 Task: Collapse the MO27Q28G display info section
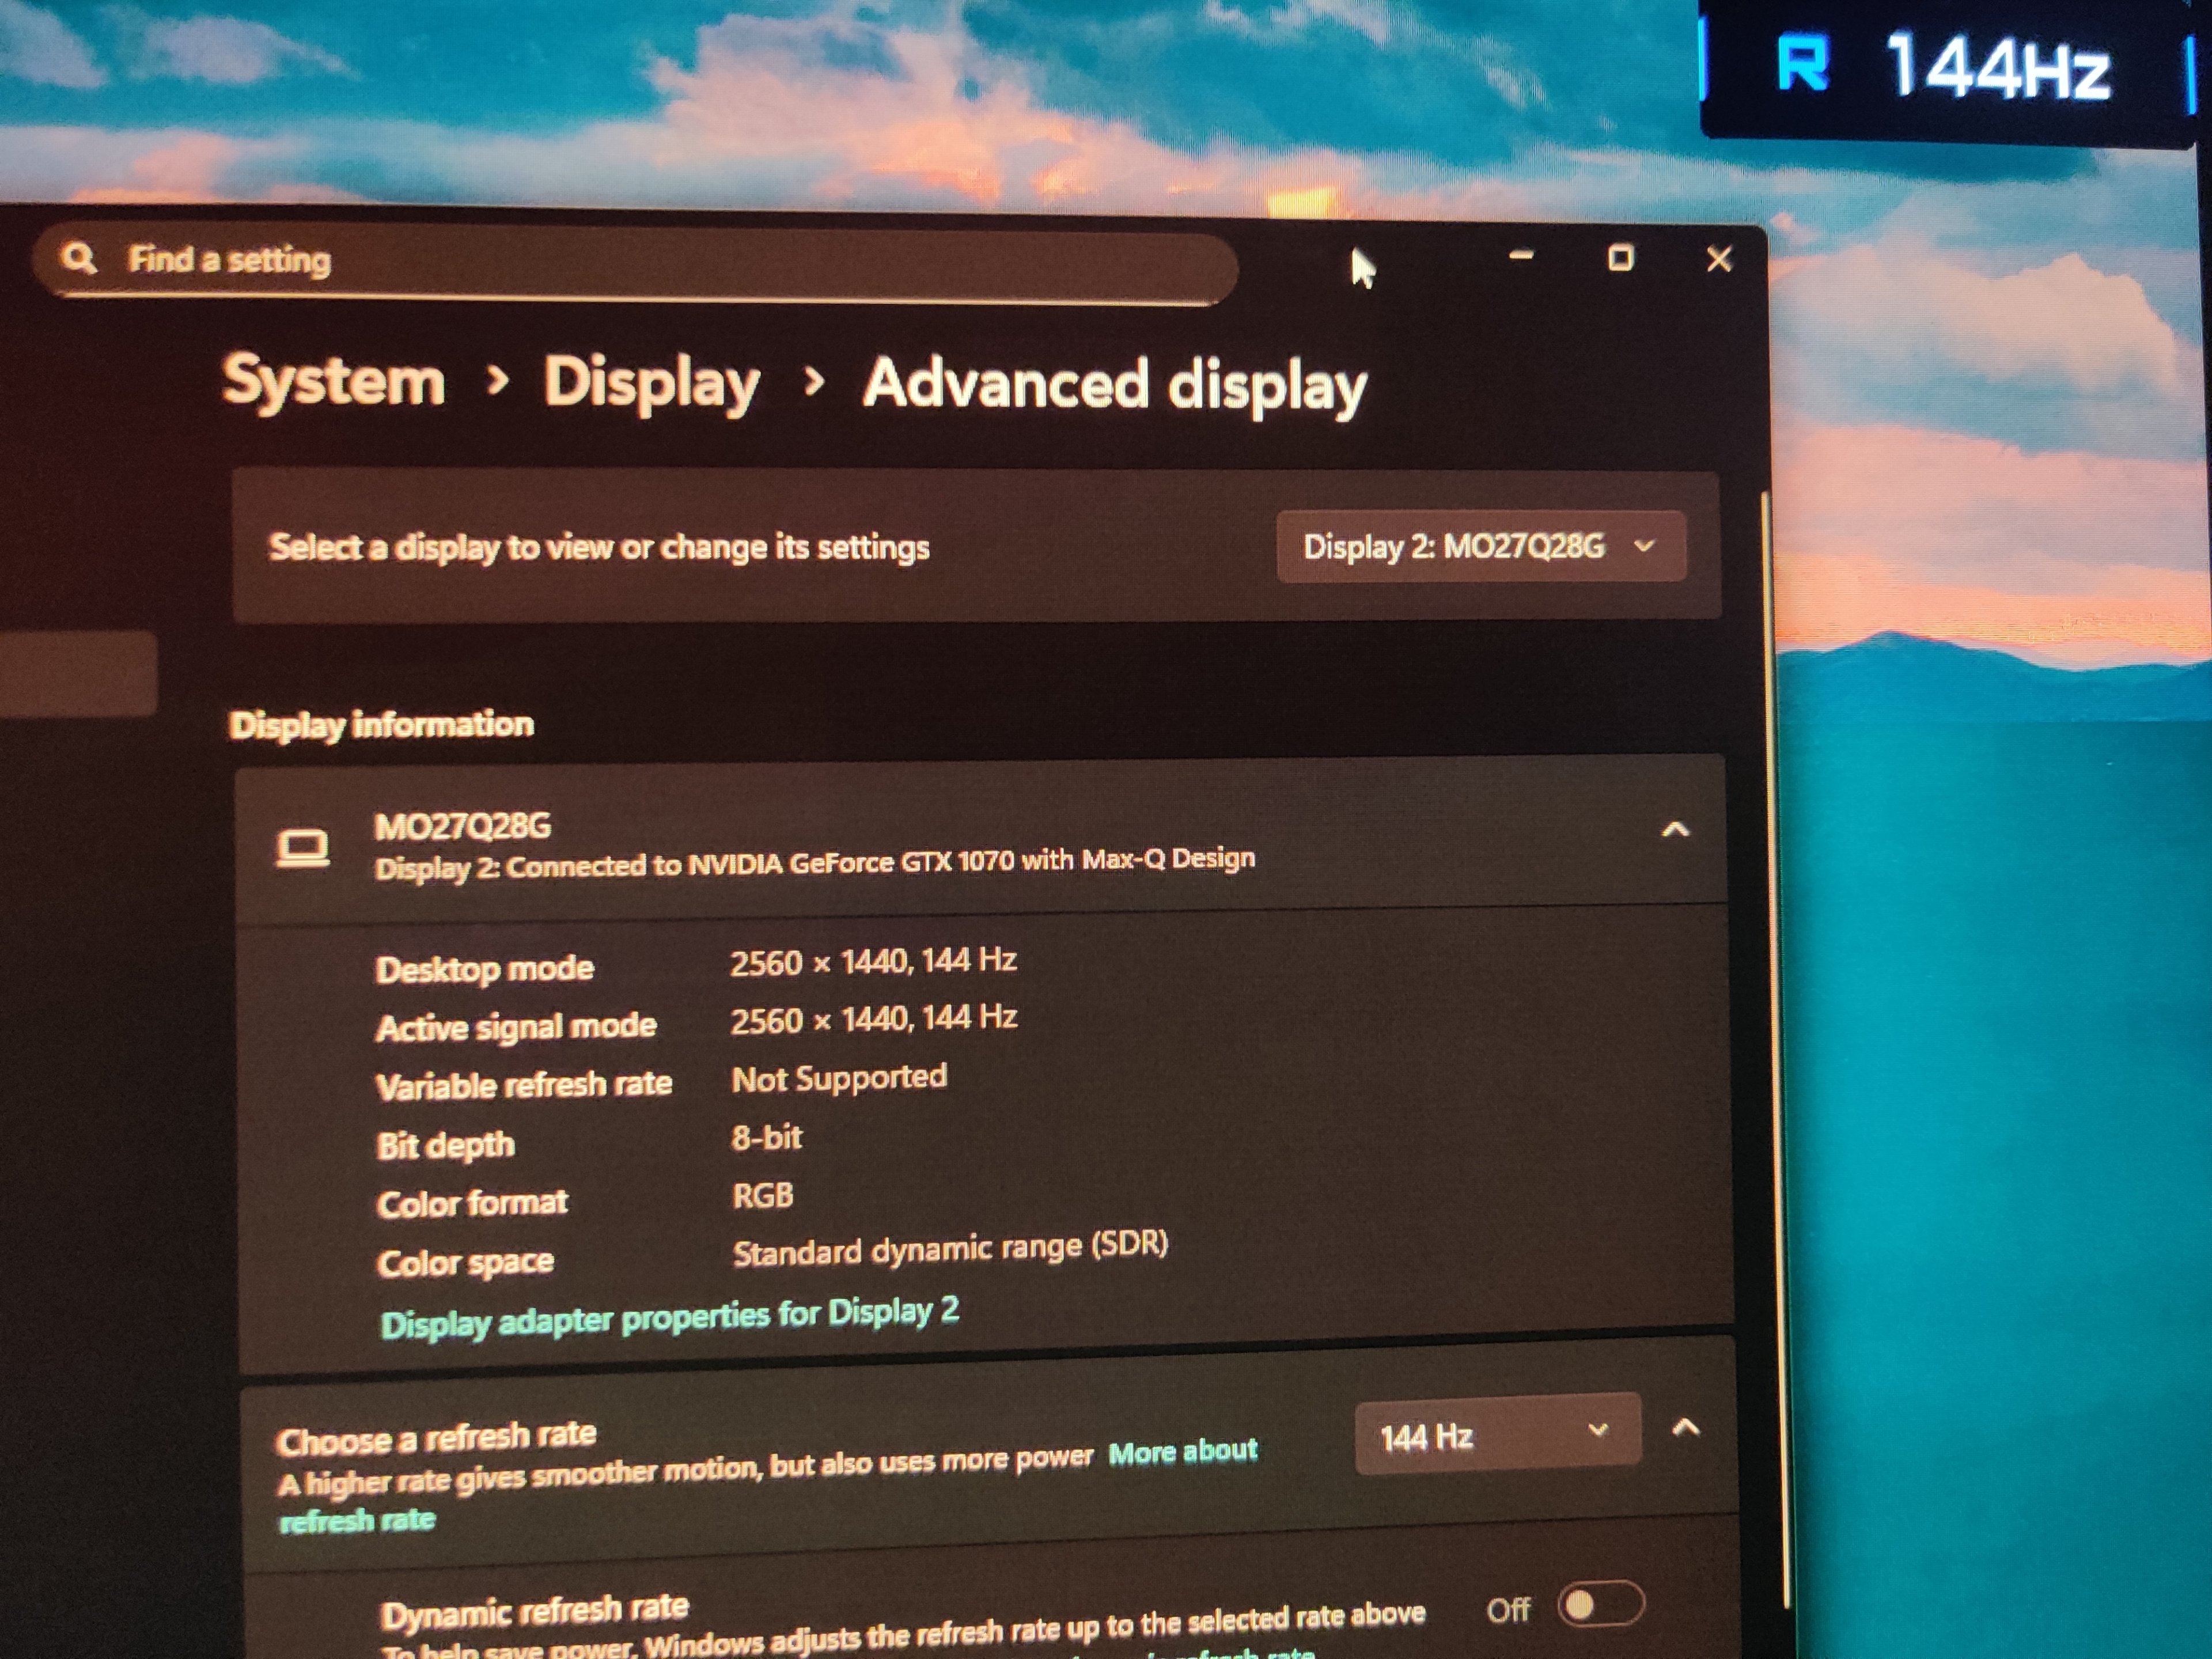(x=1675, y=829)
